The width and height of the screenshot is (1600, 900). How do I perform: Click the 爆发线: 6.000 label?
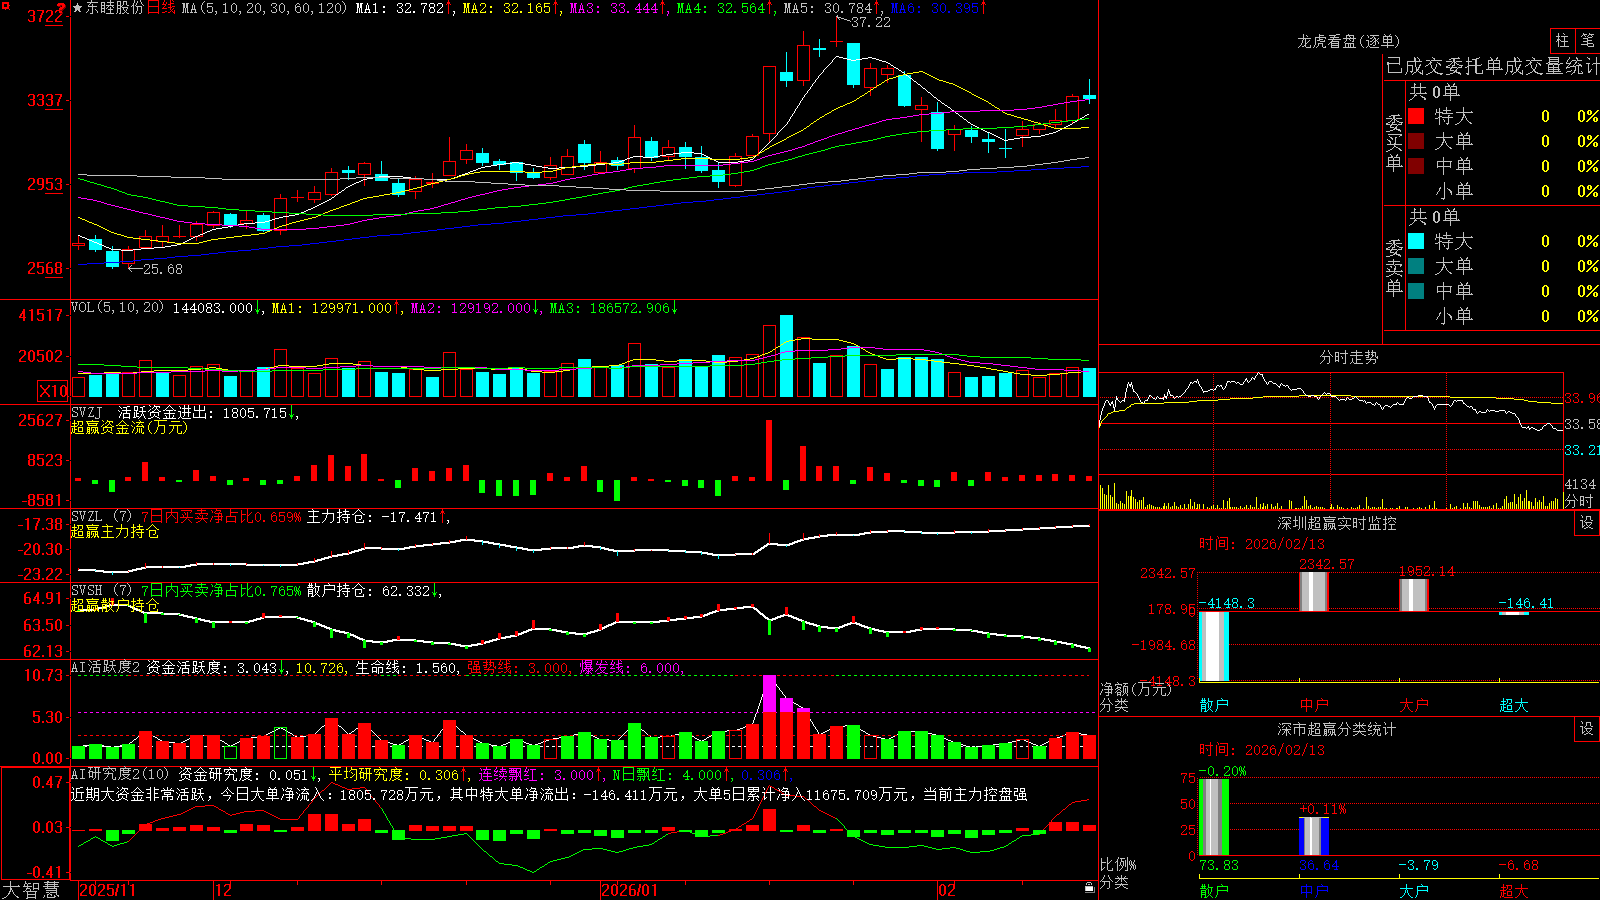631,667
